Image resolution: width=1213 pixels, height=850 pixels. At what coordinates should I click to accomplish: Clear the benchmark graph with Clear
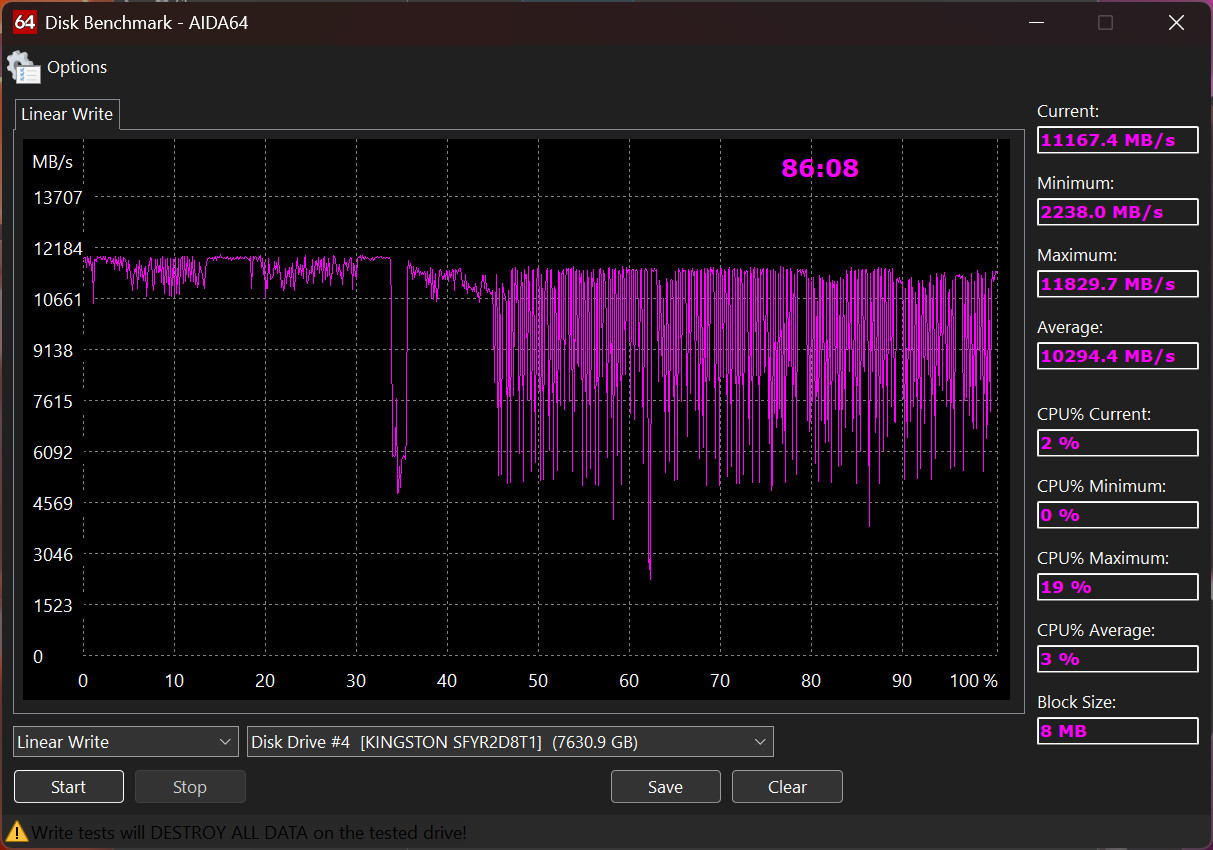(x=787, y=787)
